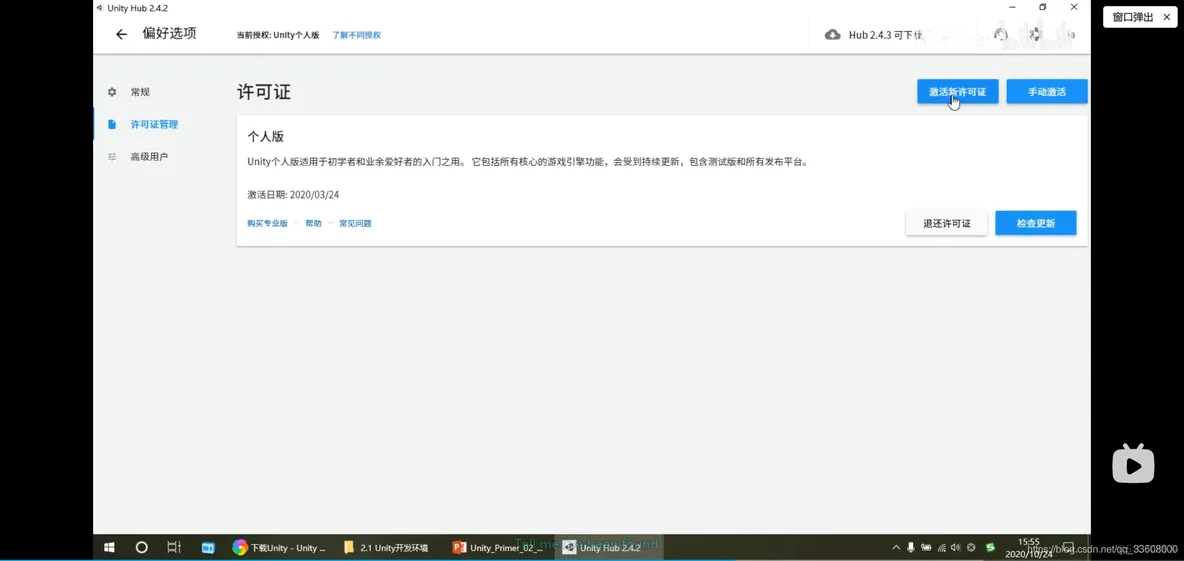This screenshot has height=561, width=1184.
Task: Click the battery tray icon
Action: coord(926,547)
